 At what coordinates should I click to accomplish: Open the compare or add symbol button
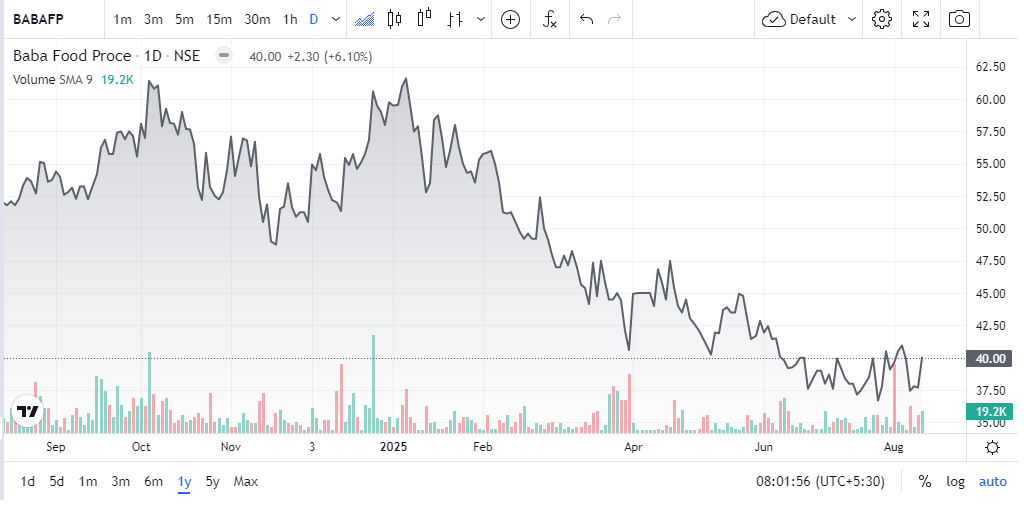click(510, 20)
